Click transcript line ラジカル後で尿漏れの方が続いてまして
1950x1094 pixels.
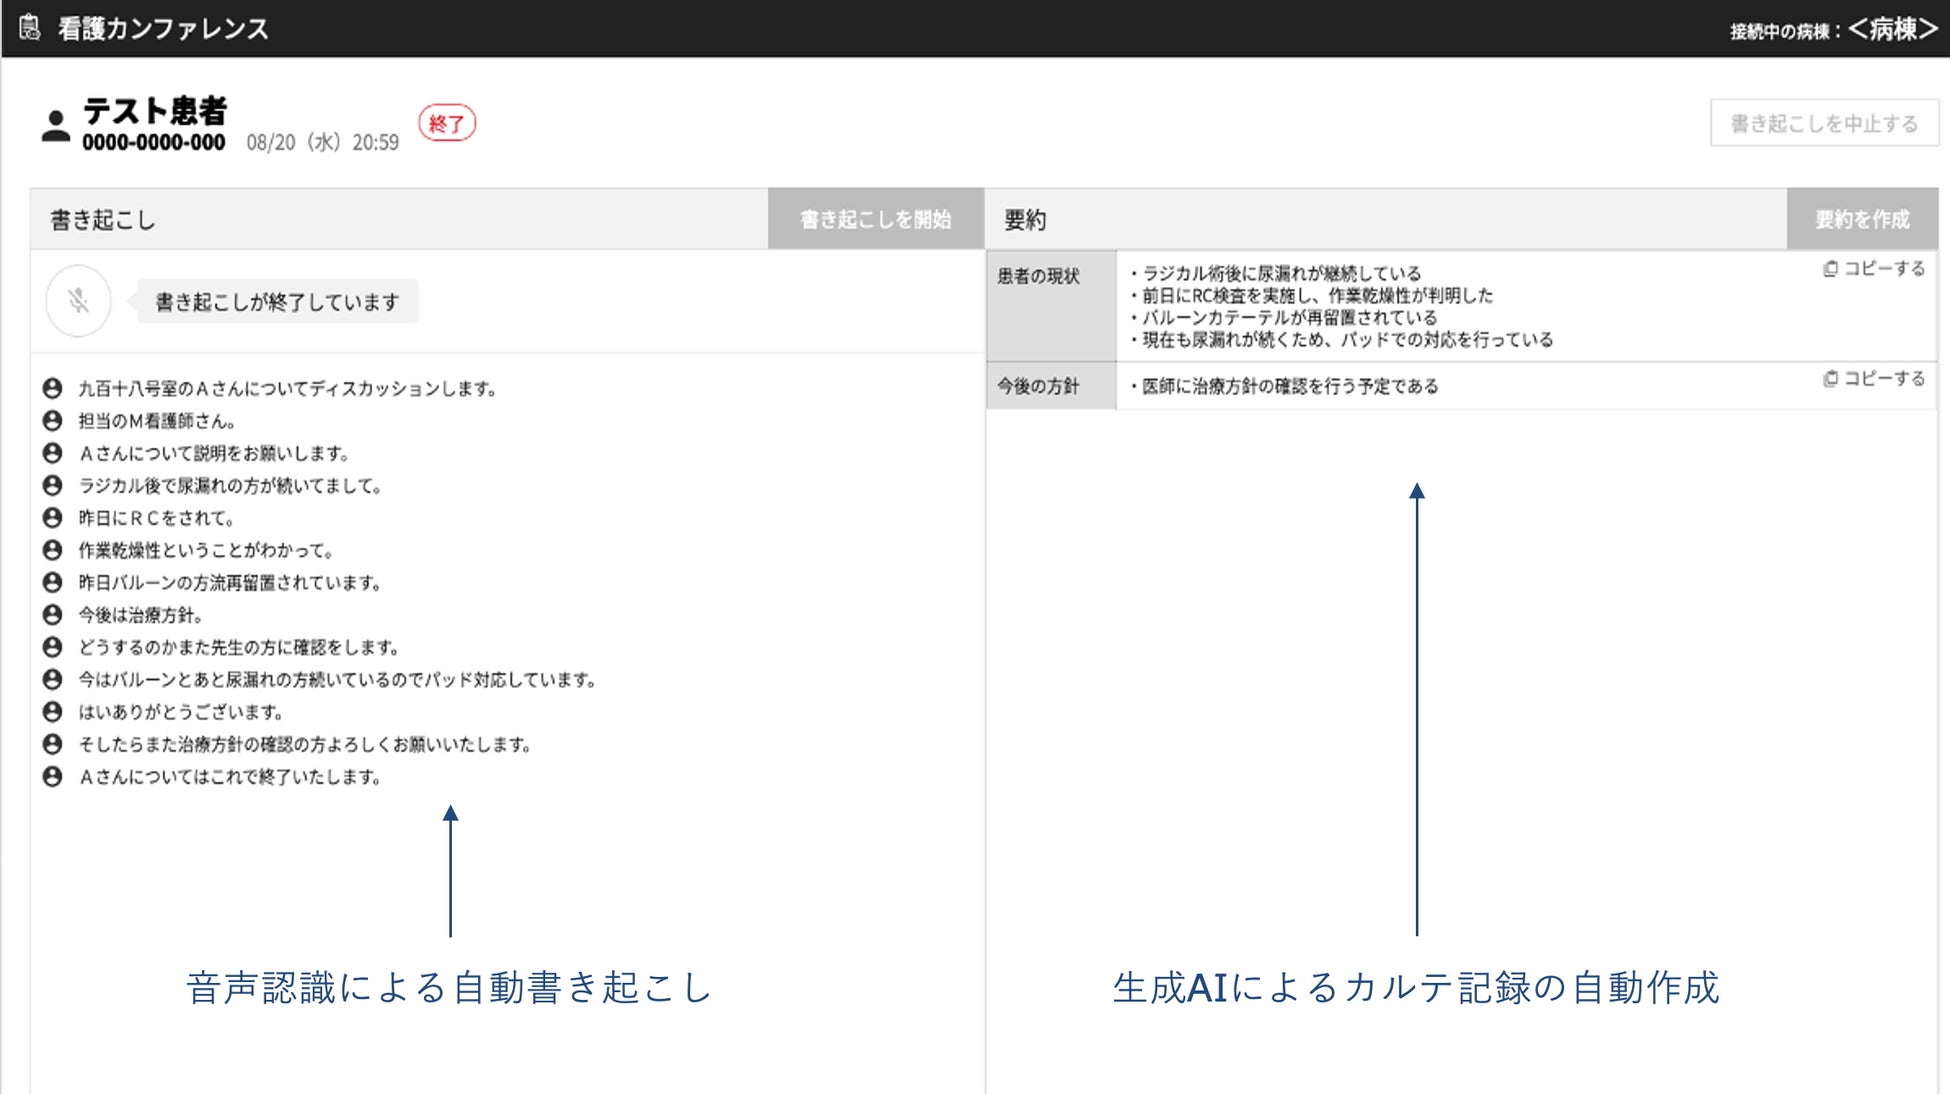[230, 486]
